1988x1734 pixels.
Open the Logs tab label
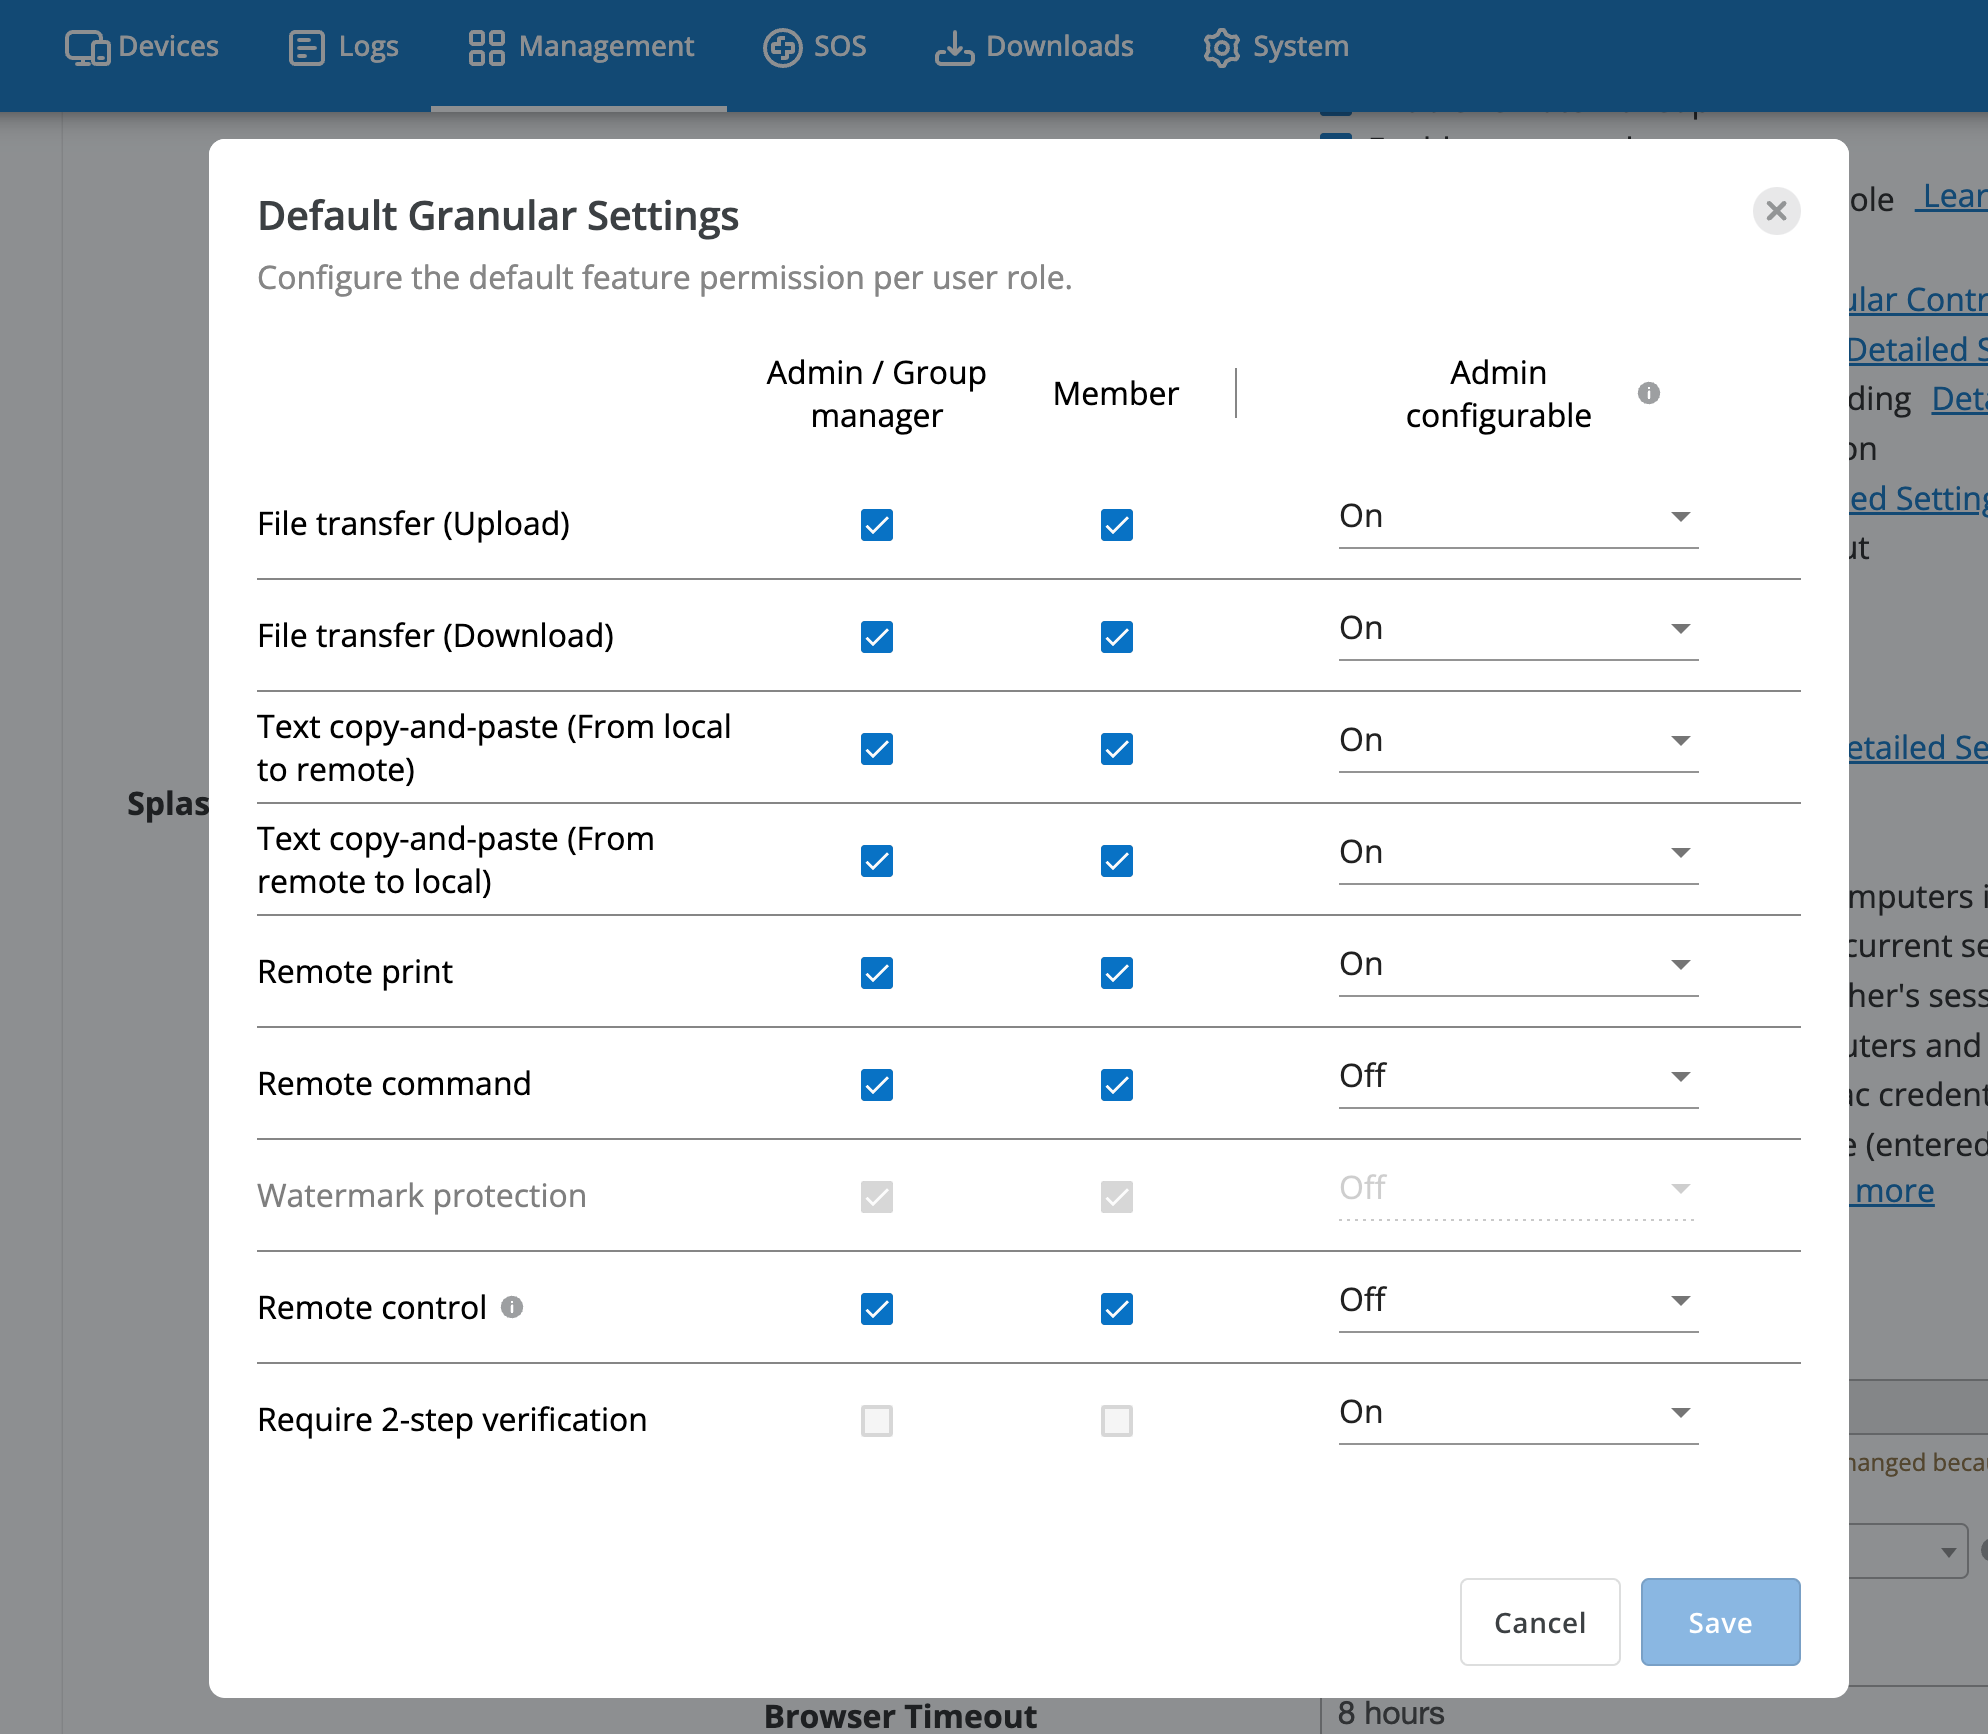coord(369,46)
